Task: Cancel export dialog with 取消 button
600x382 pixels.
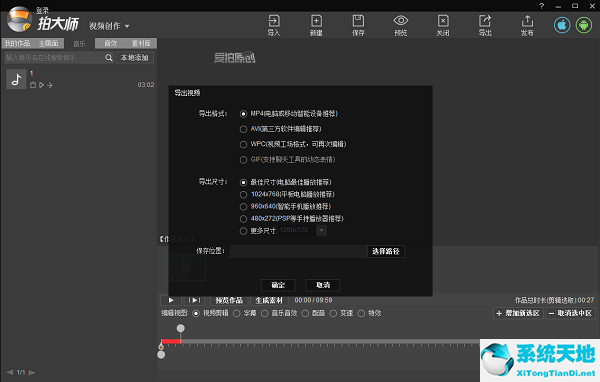Action: (x=323, y=285)
